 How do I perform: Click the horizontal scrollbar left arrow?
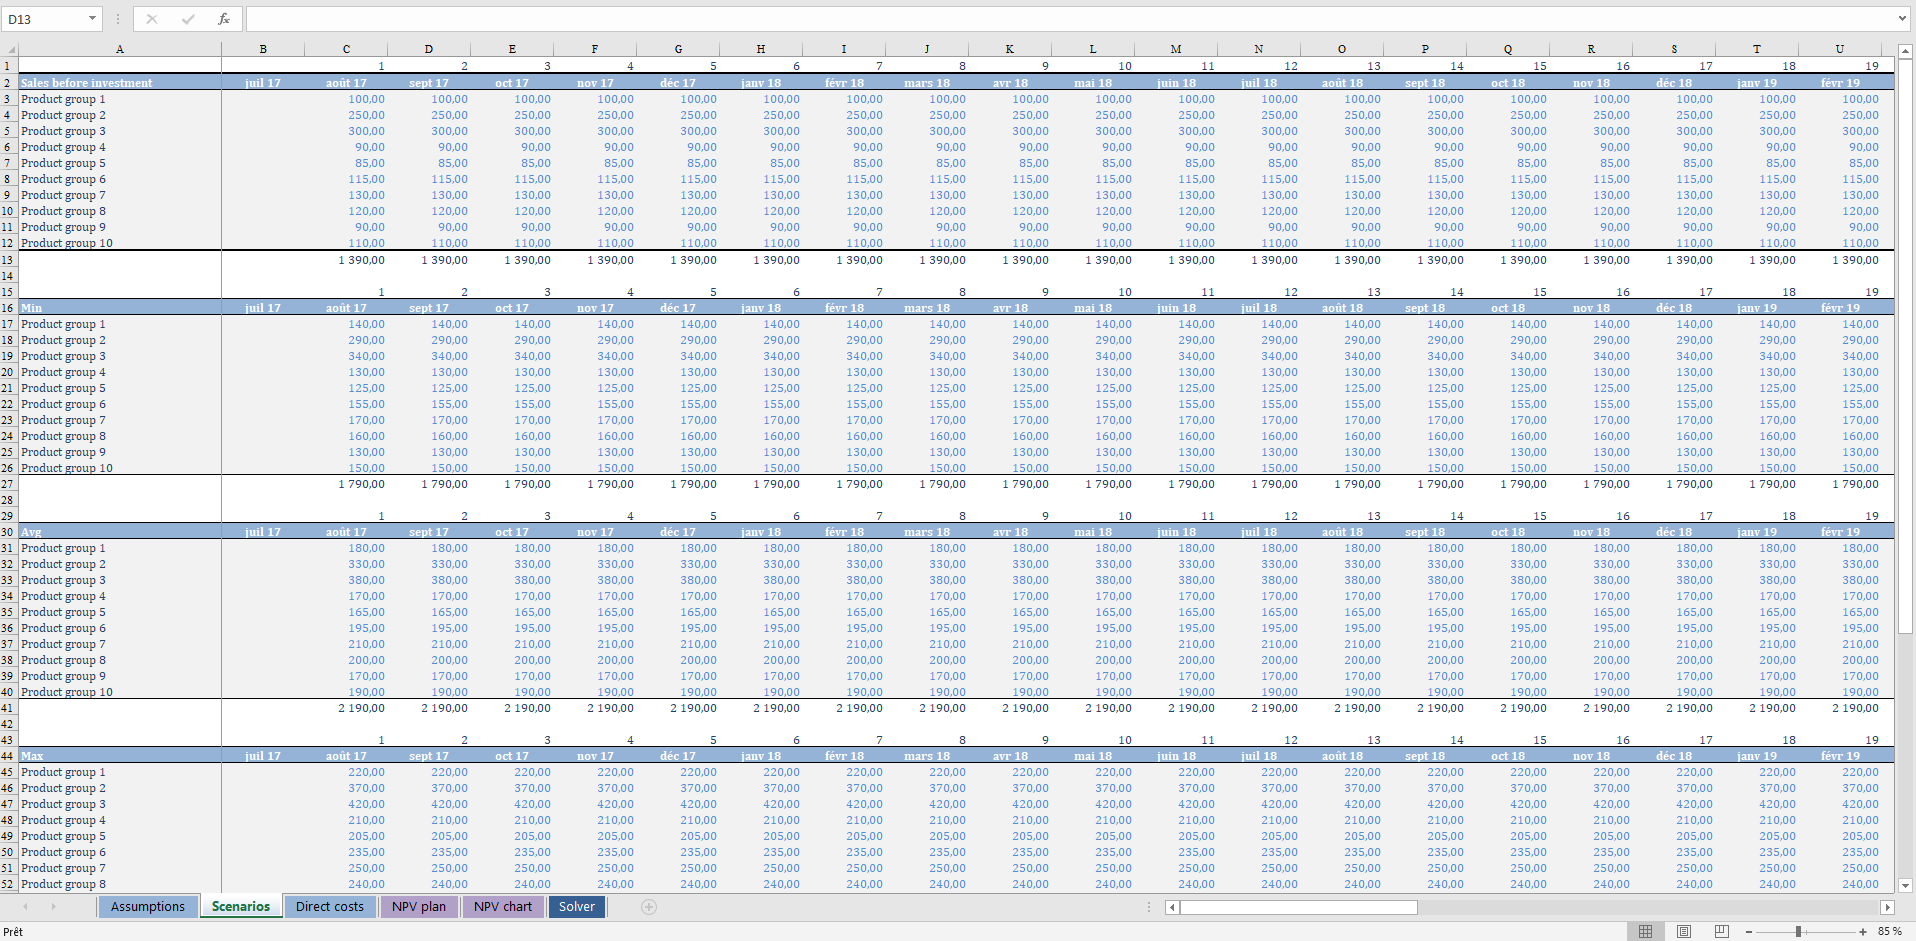1172,907
